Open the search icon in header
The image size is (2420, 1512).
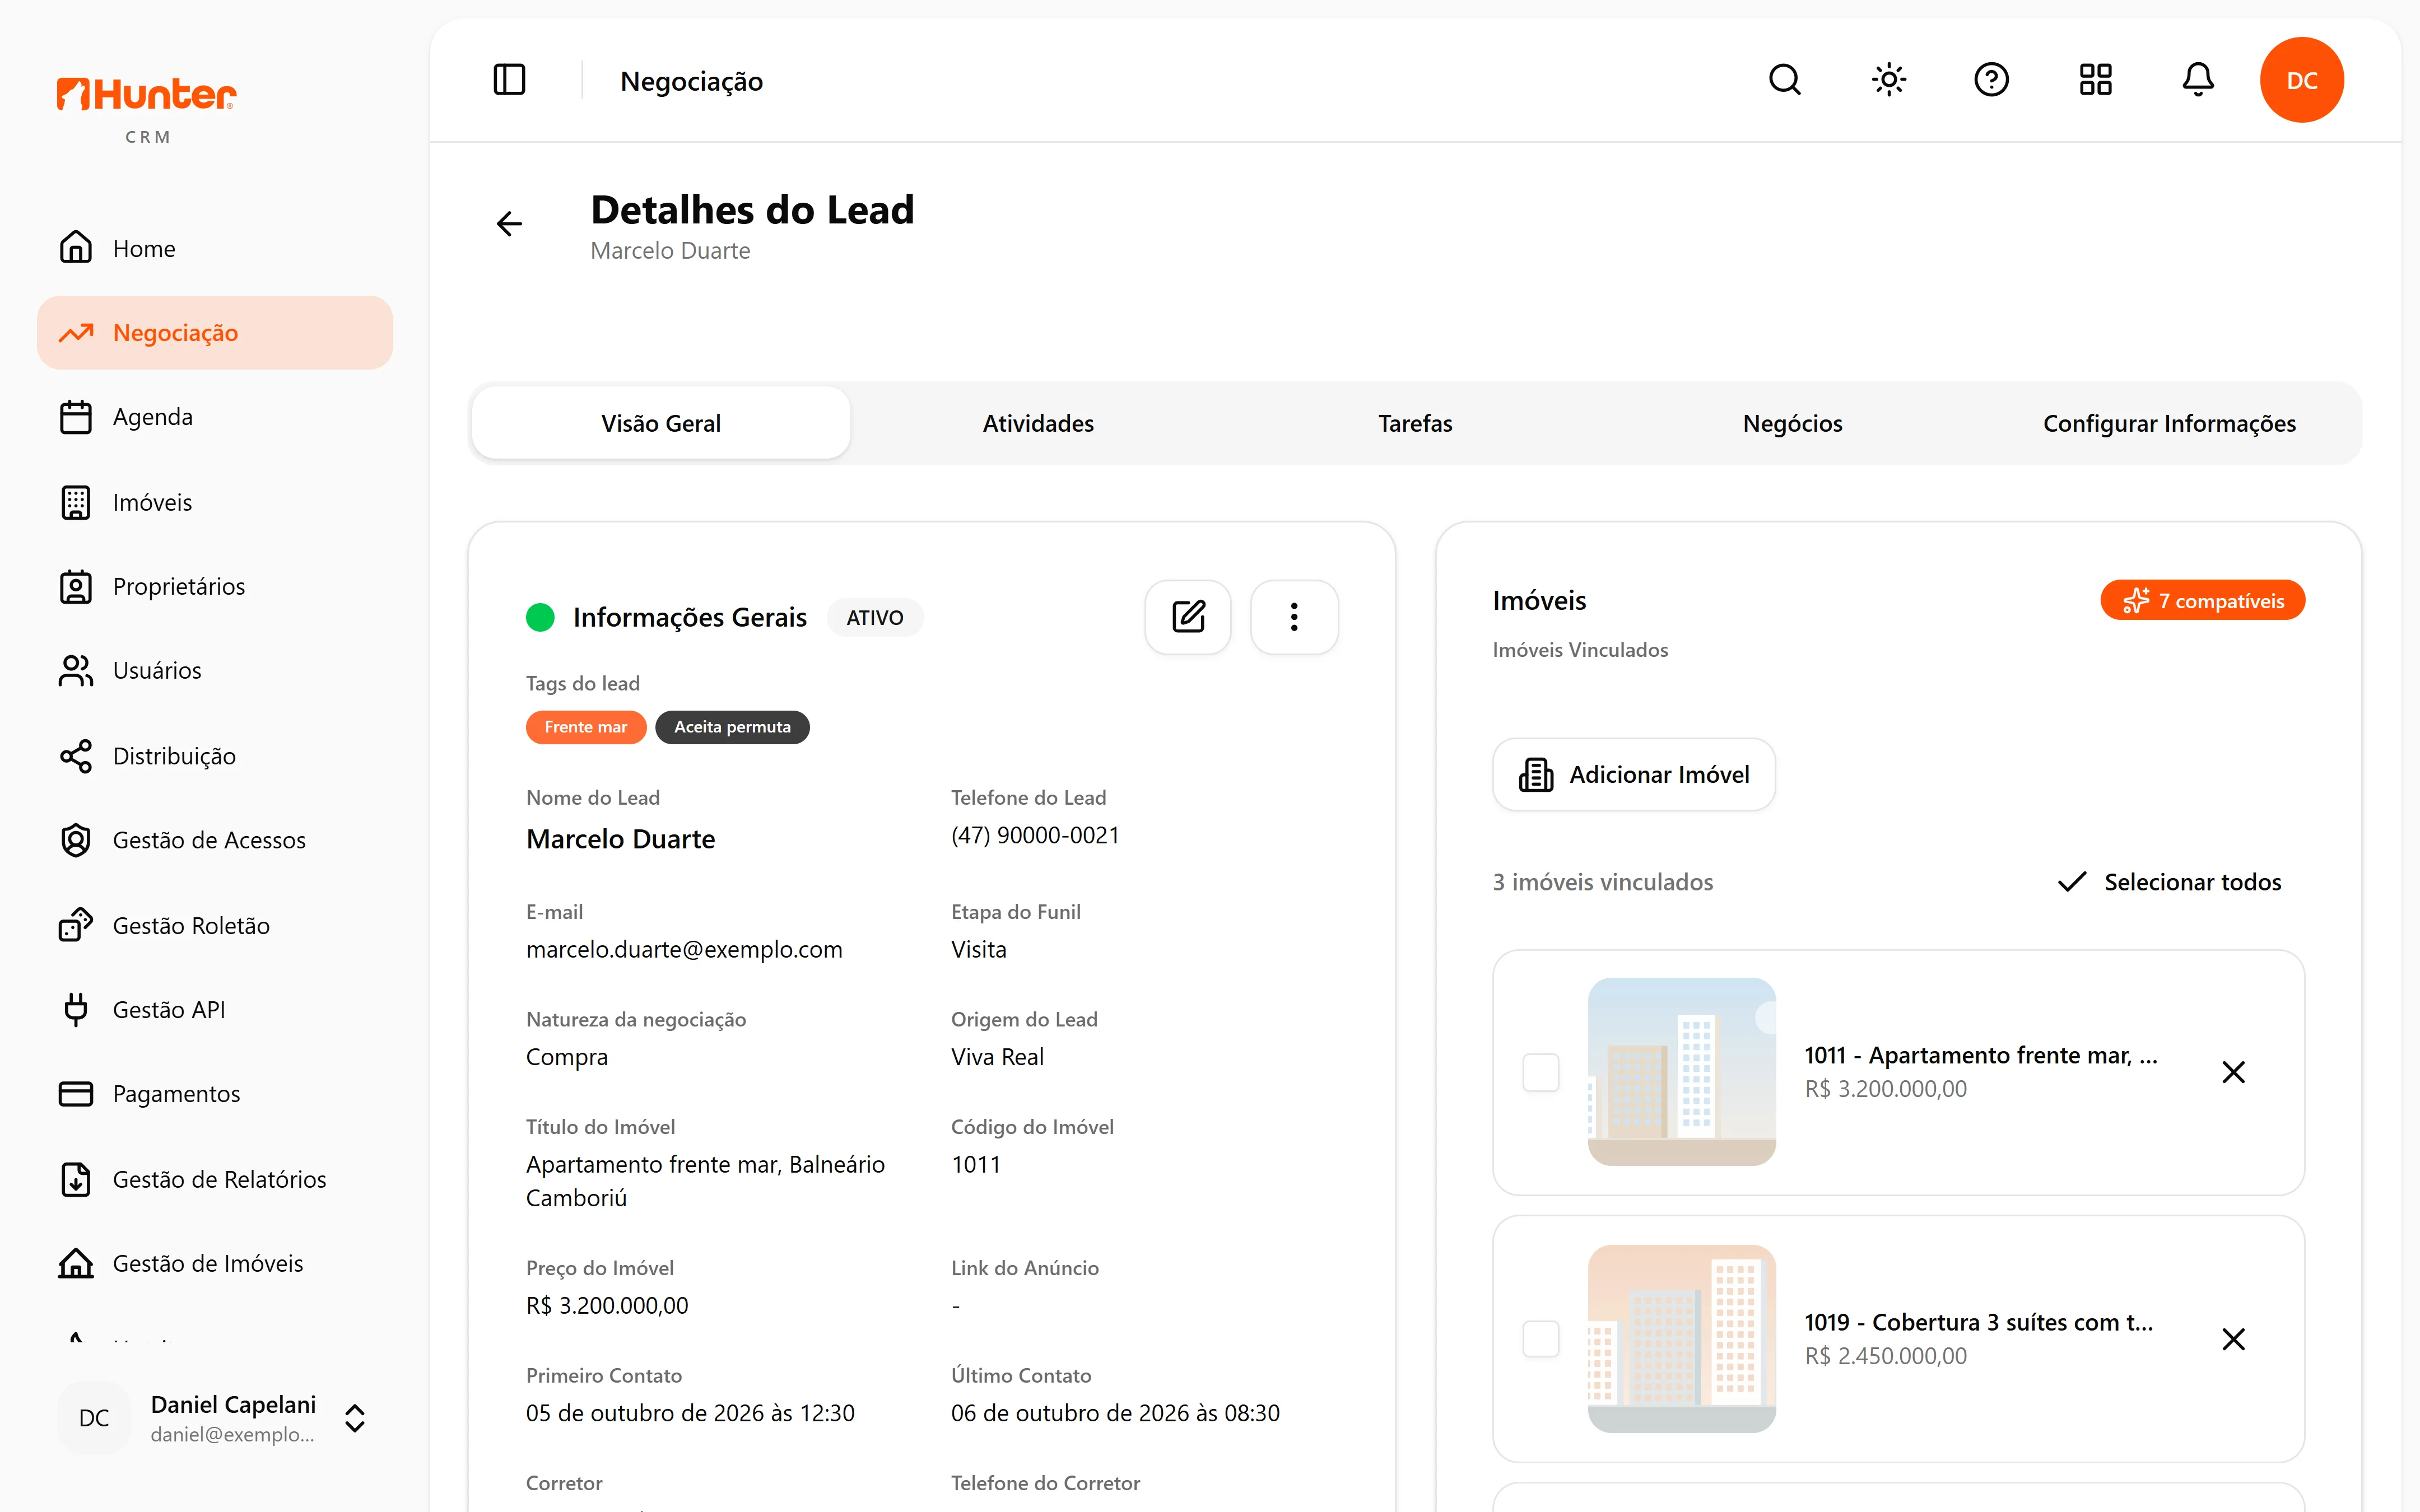pyautogui.click(x=1785, y=80)
